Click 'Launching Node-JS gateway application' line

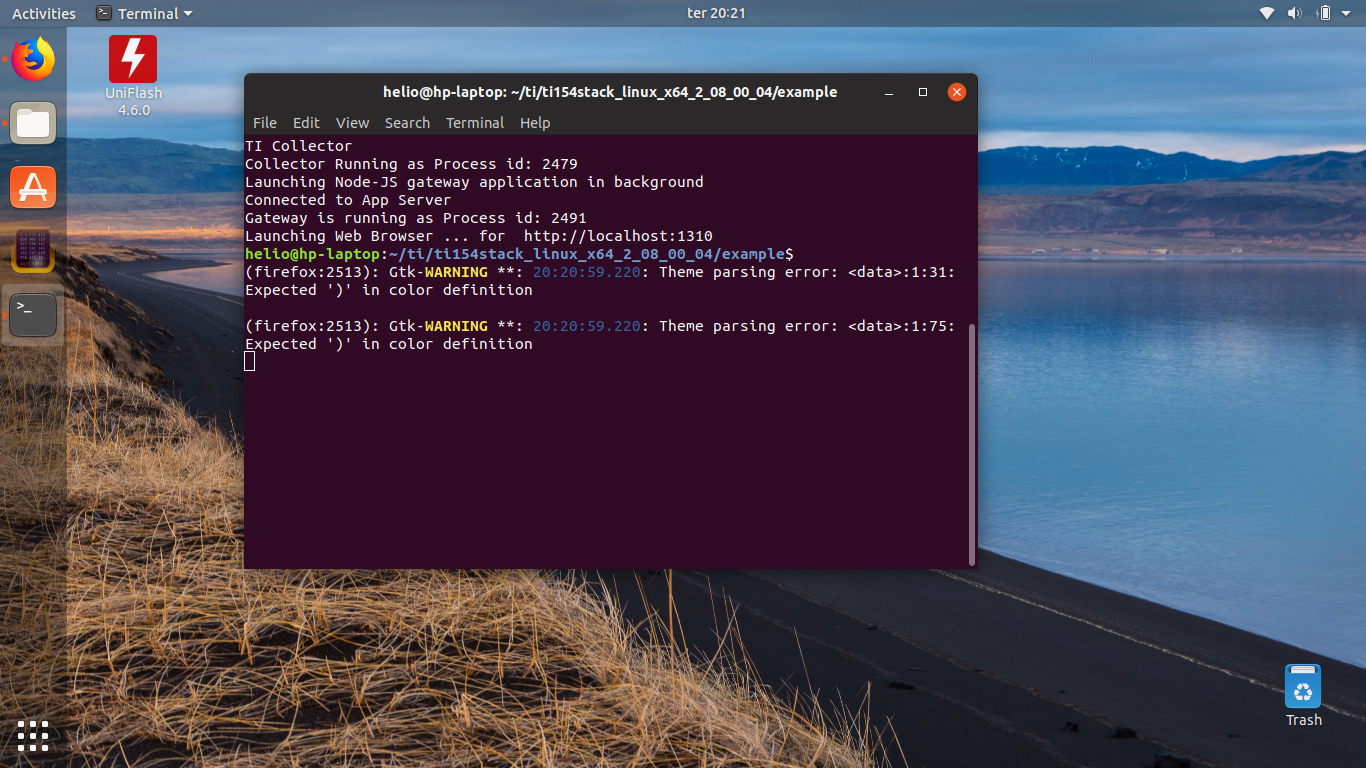coord(474,182)
